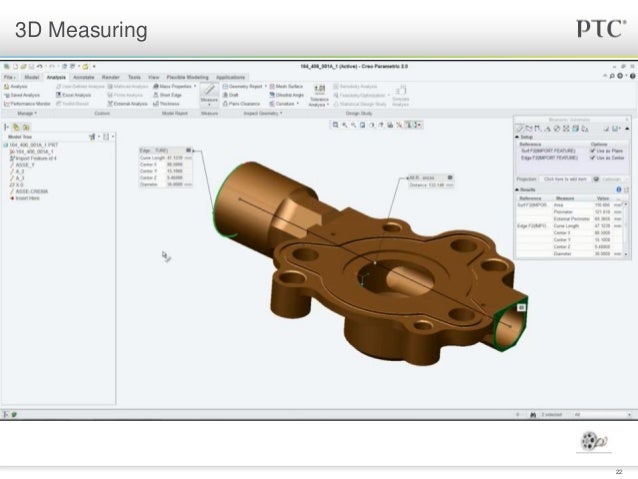Collapse the edge callout panel icon

coord(188,150)
